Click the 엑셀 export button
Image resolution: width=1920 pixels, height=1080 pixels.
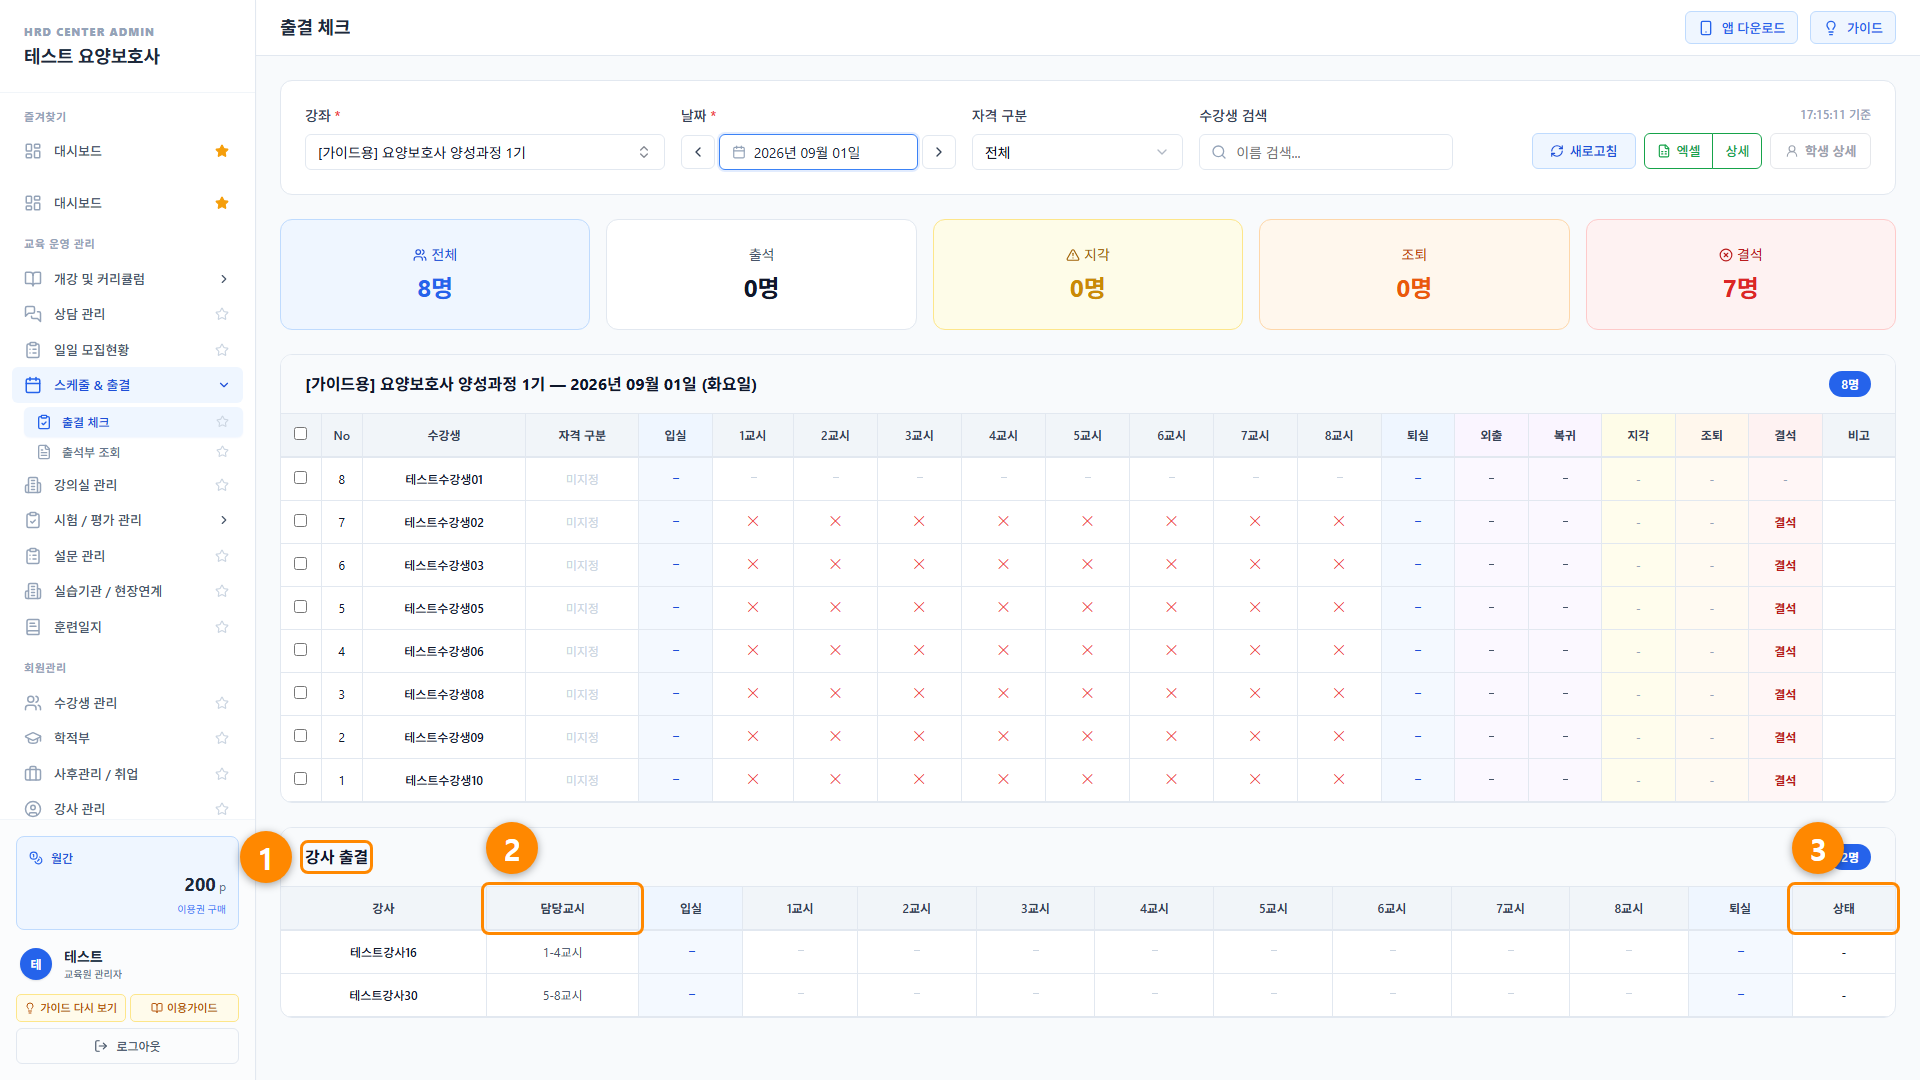(1678, 151)
